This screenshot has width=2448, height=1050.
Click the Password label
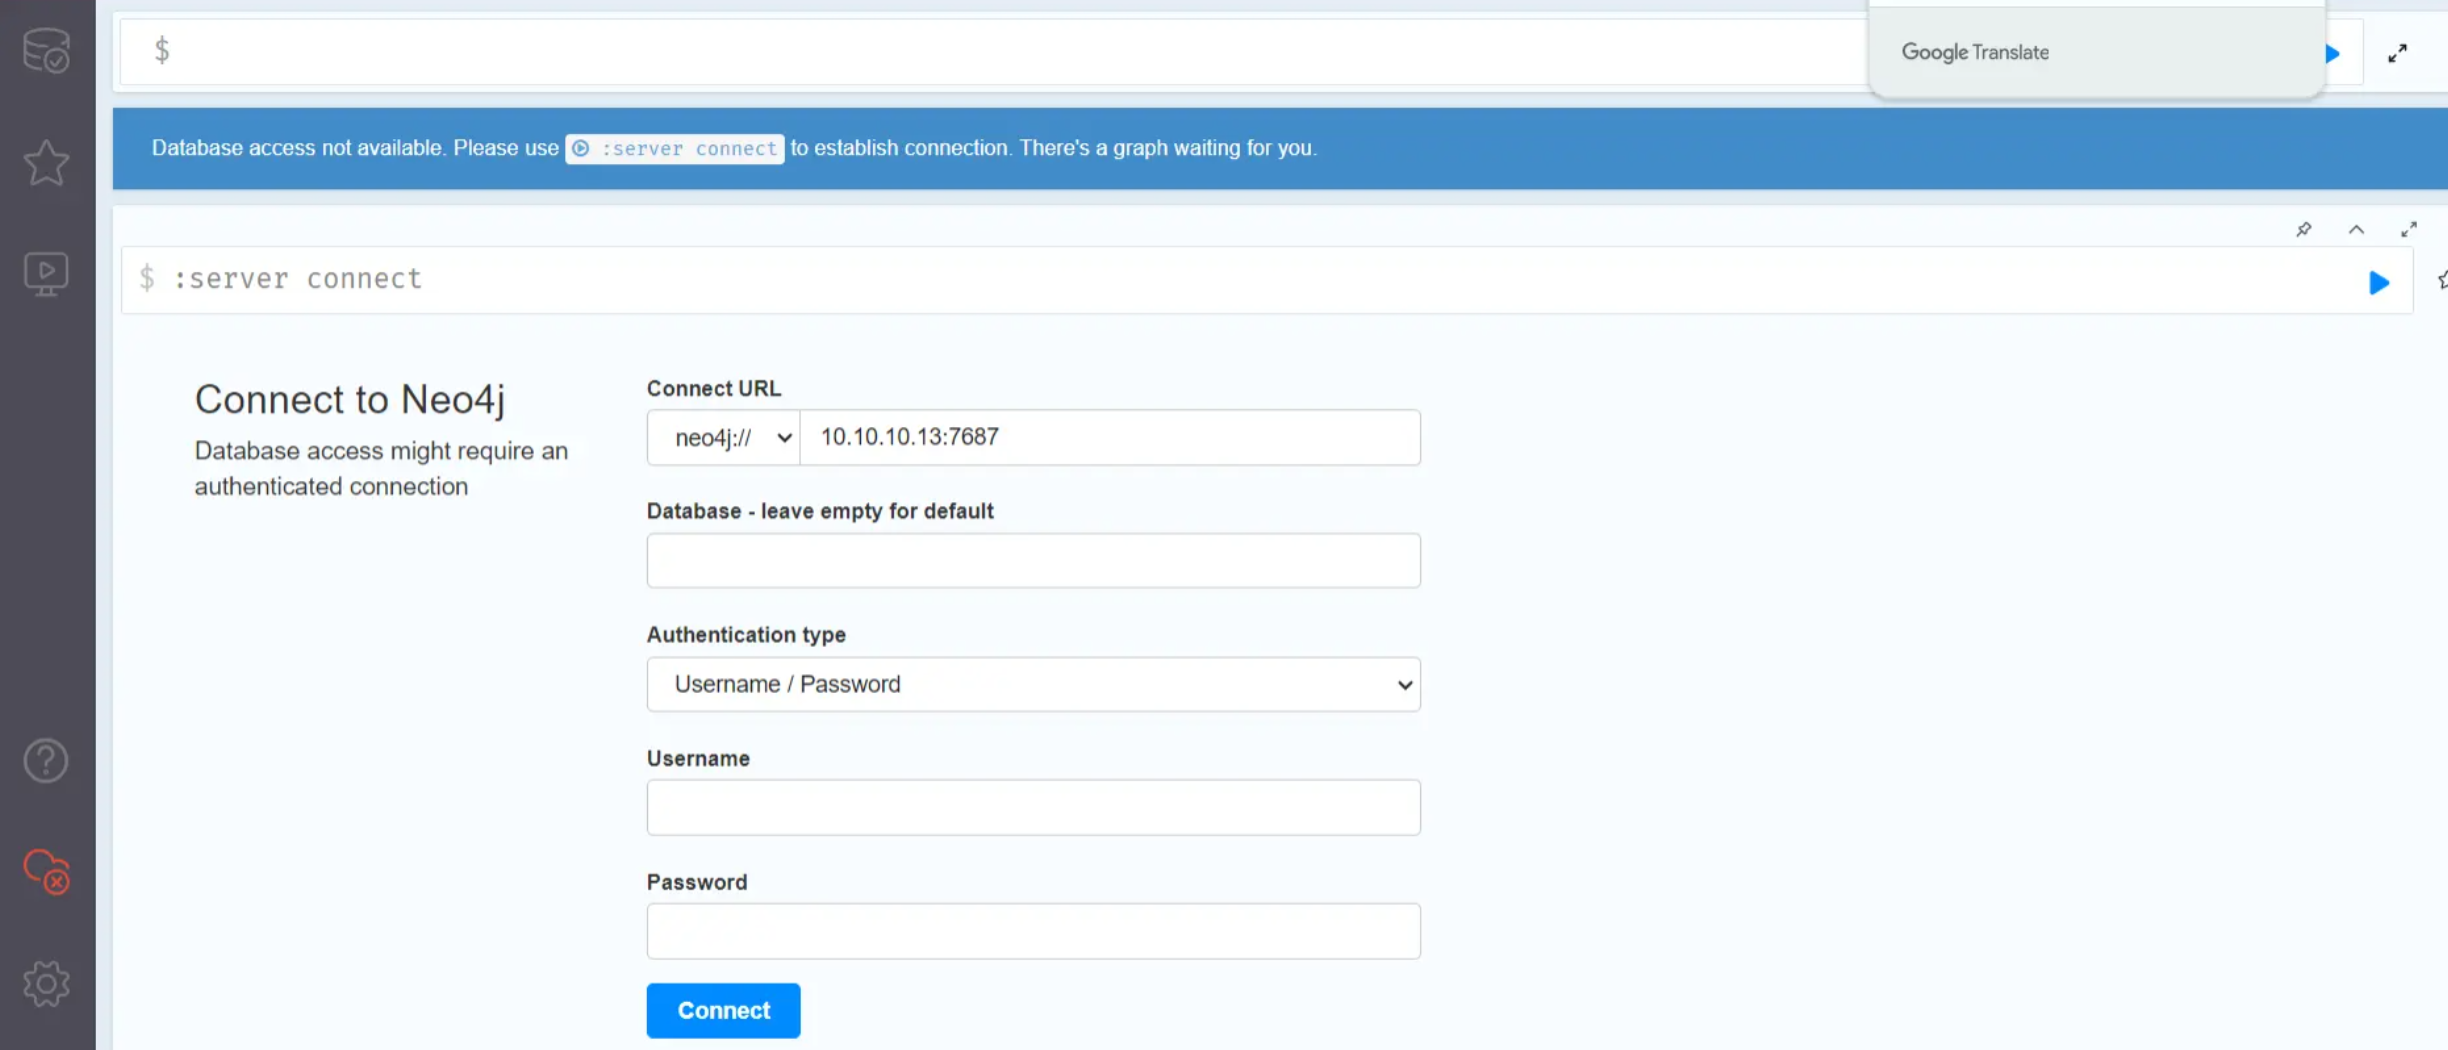tap(697, 882)
